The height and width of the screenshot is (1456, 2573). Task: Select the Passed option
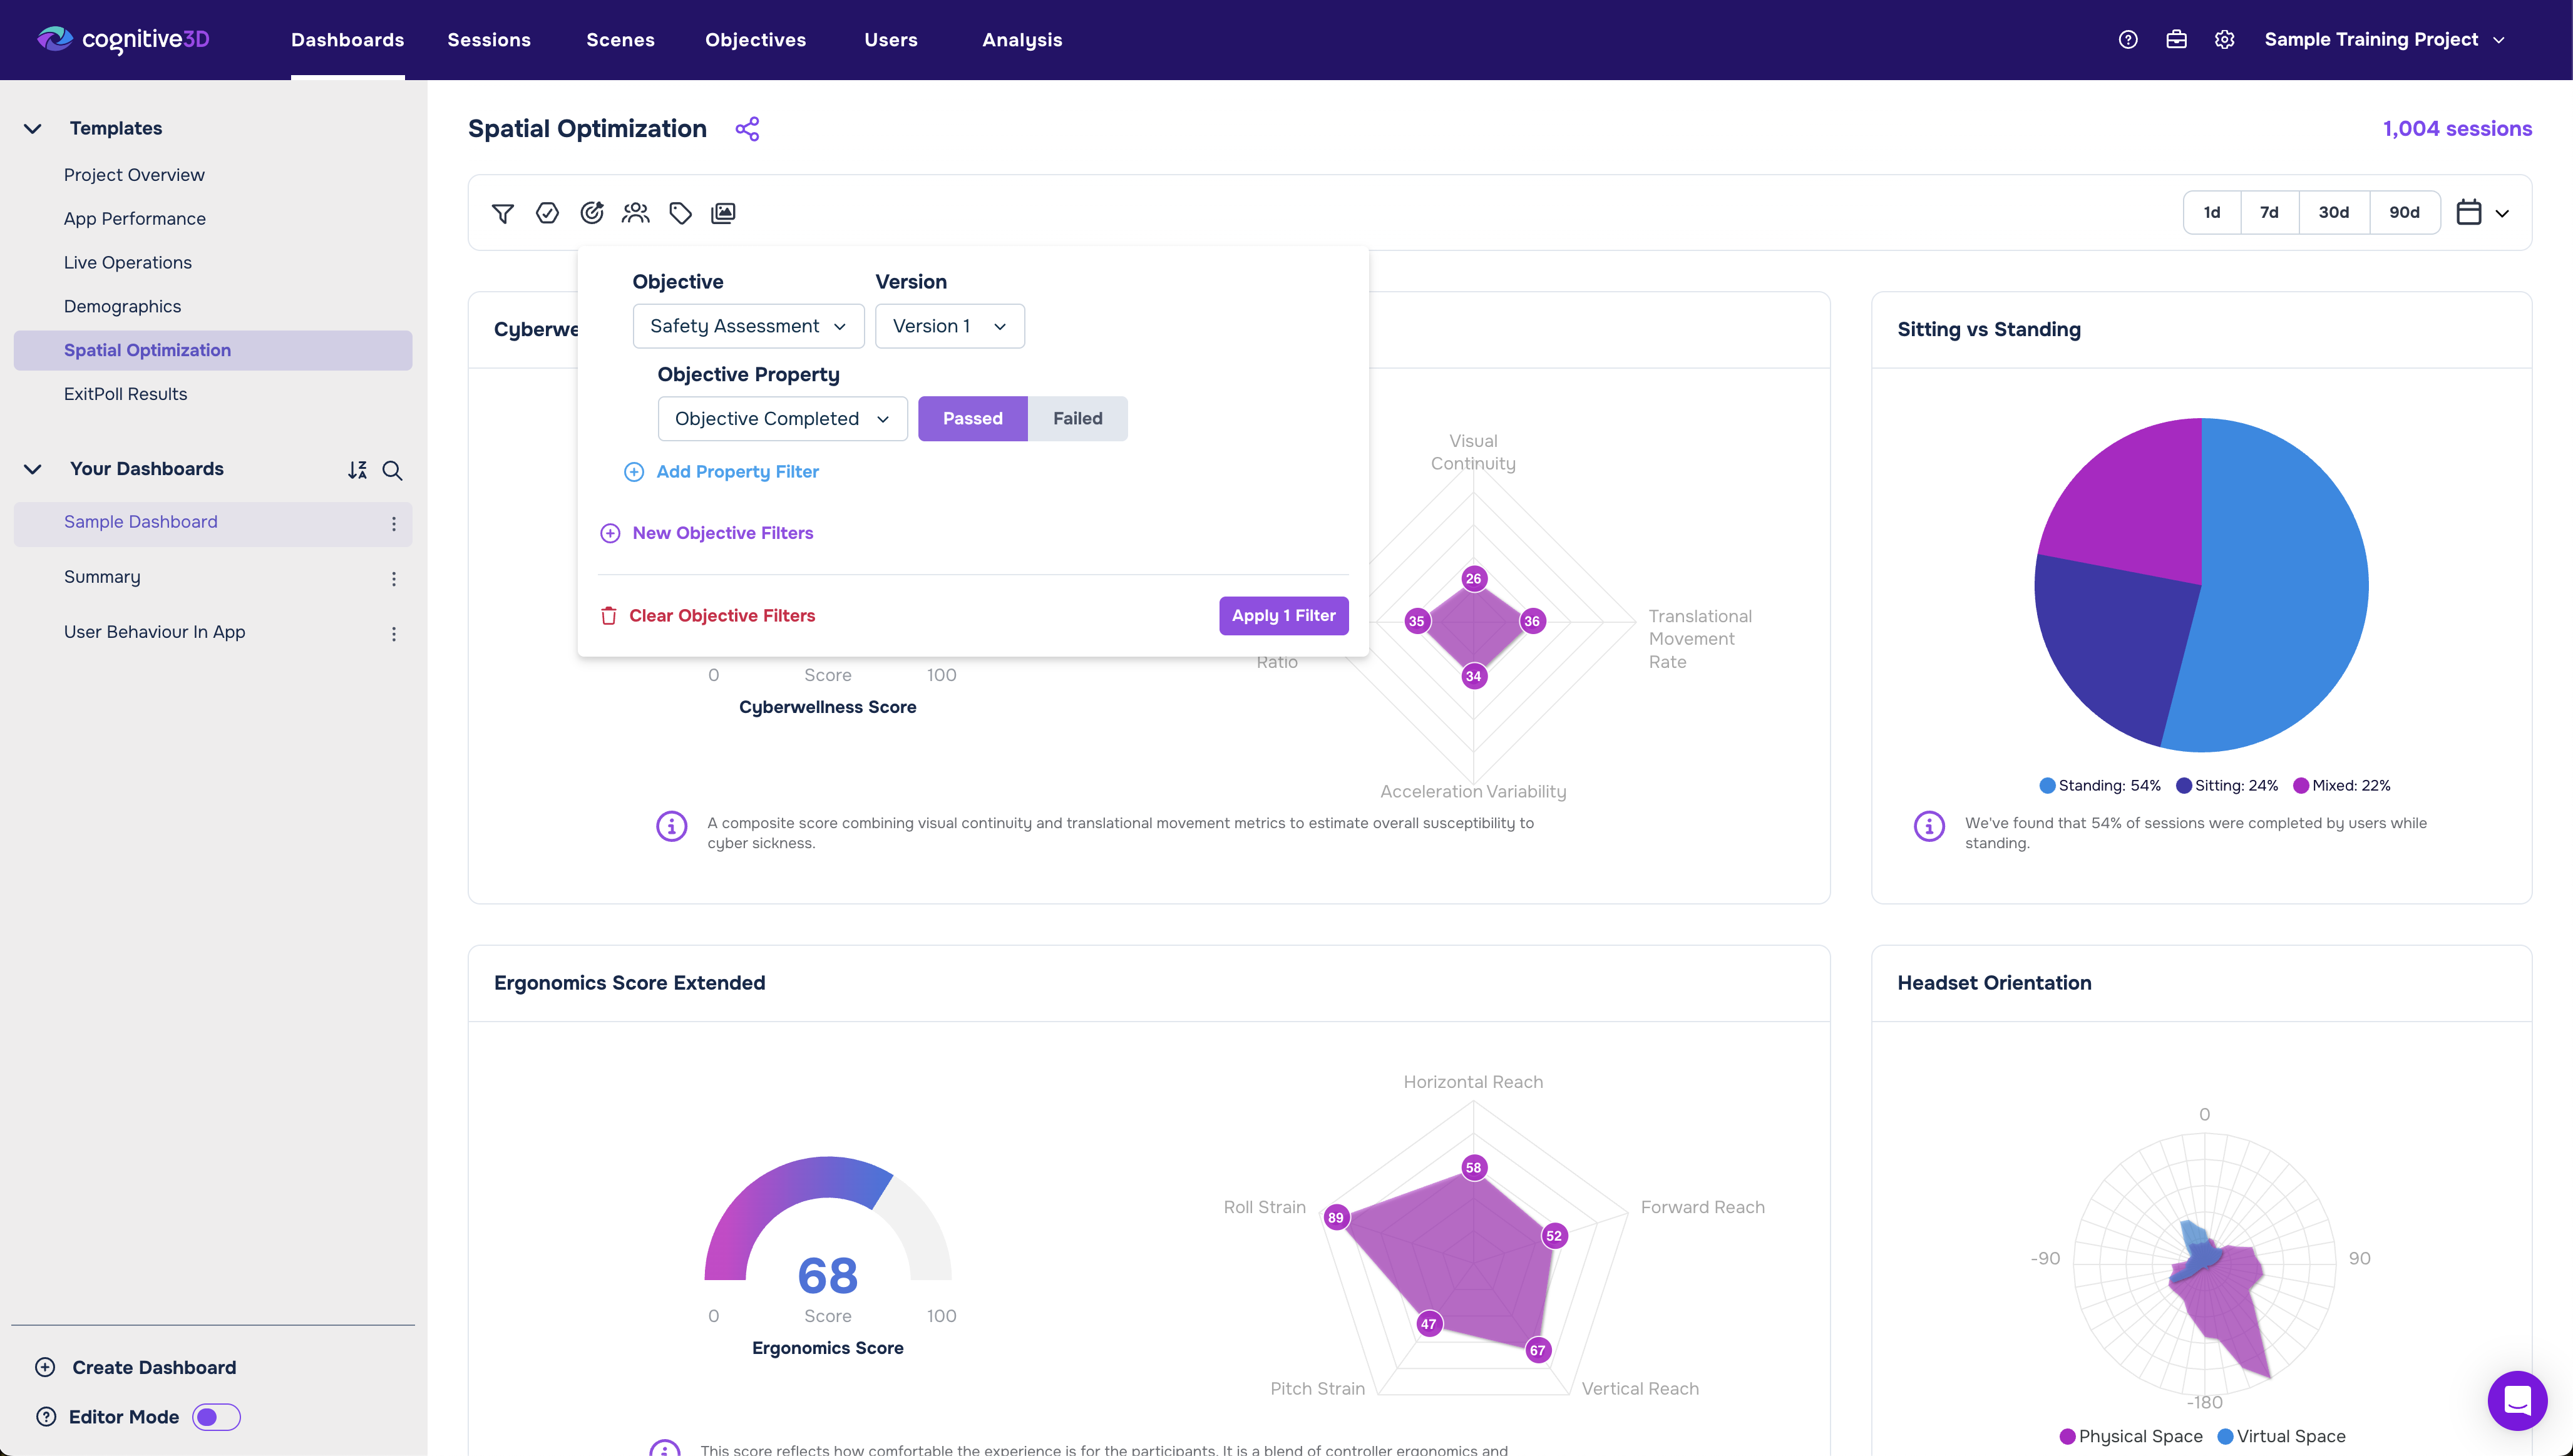[x=972, y=419]
